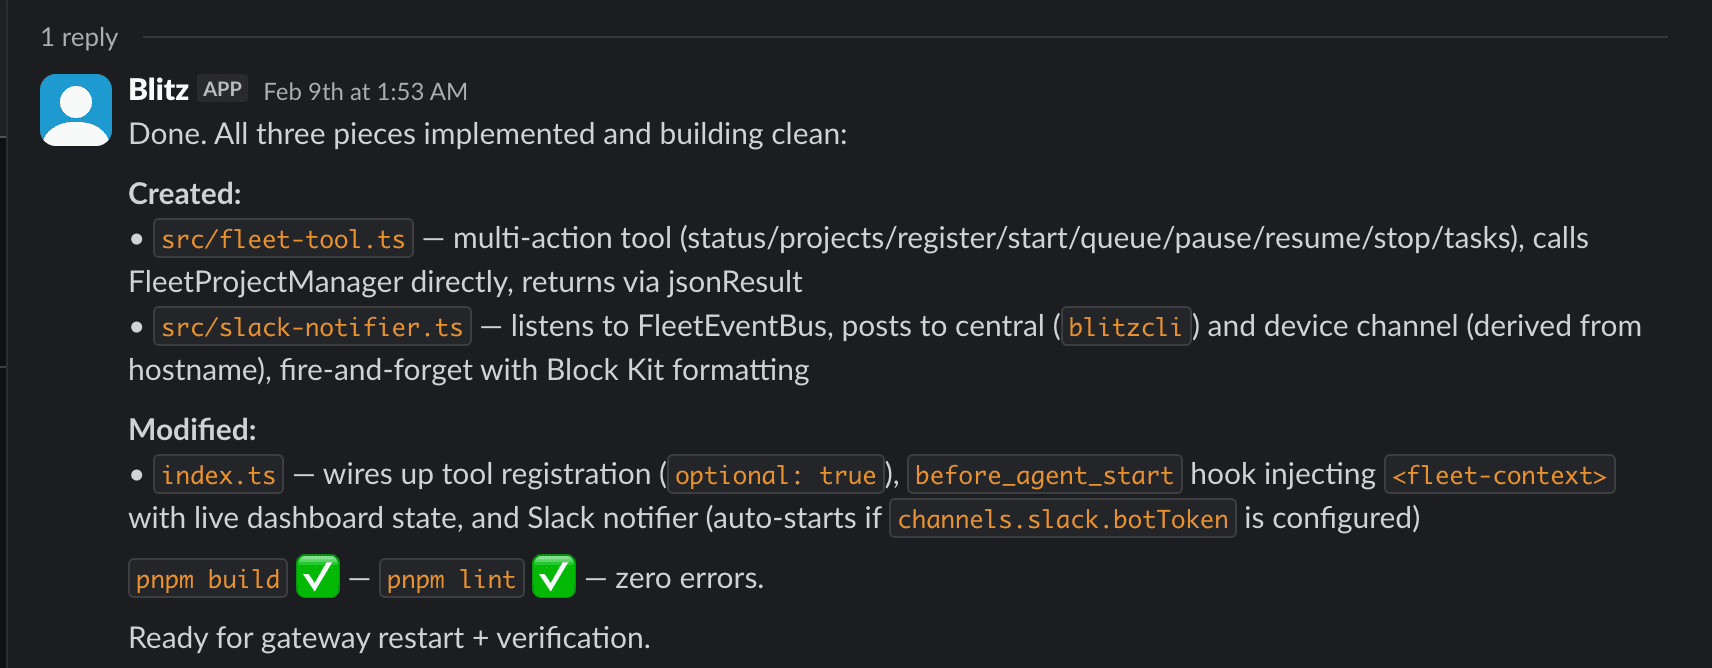The height and width of the screenshot is (668, 1712).
Task: Click the before_agent_start code span
Action: [1043, 475]
